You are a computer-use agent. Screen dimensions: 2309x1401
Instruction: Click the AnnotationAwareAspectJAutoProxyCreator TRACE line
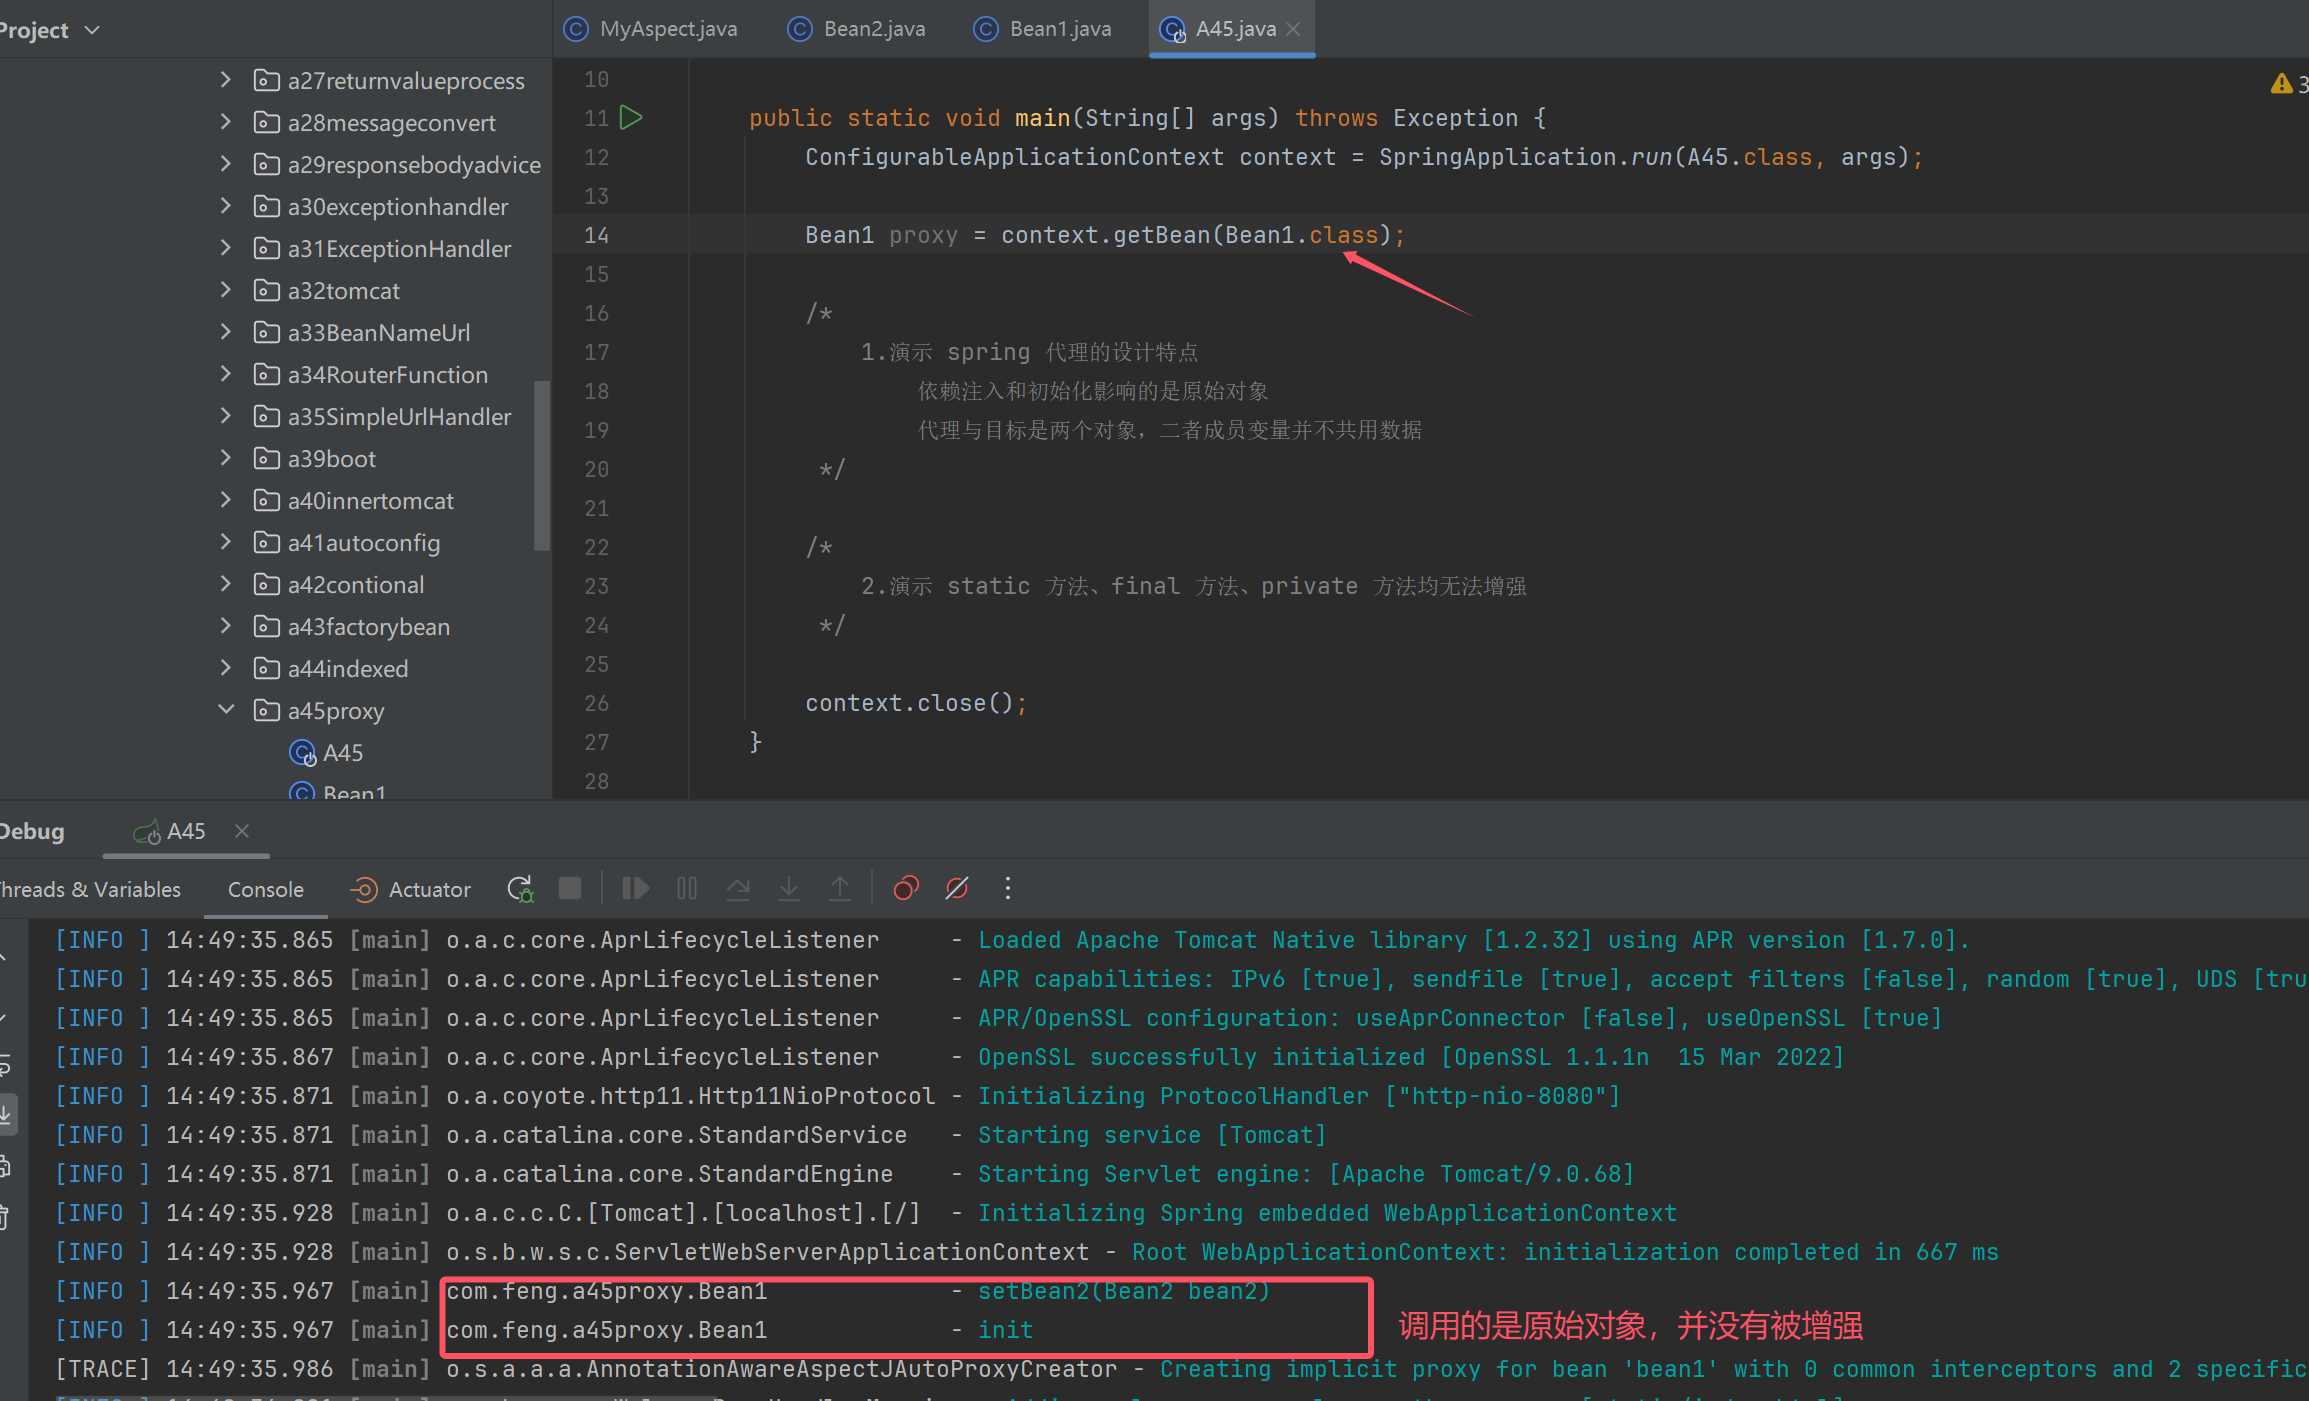pos(1180,1369)
